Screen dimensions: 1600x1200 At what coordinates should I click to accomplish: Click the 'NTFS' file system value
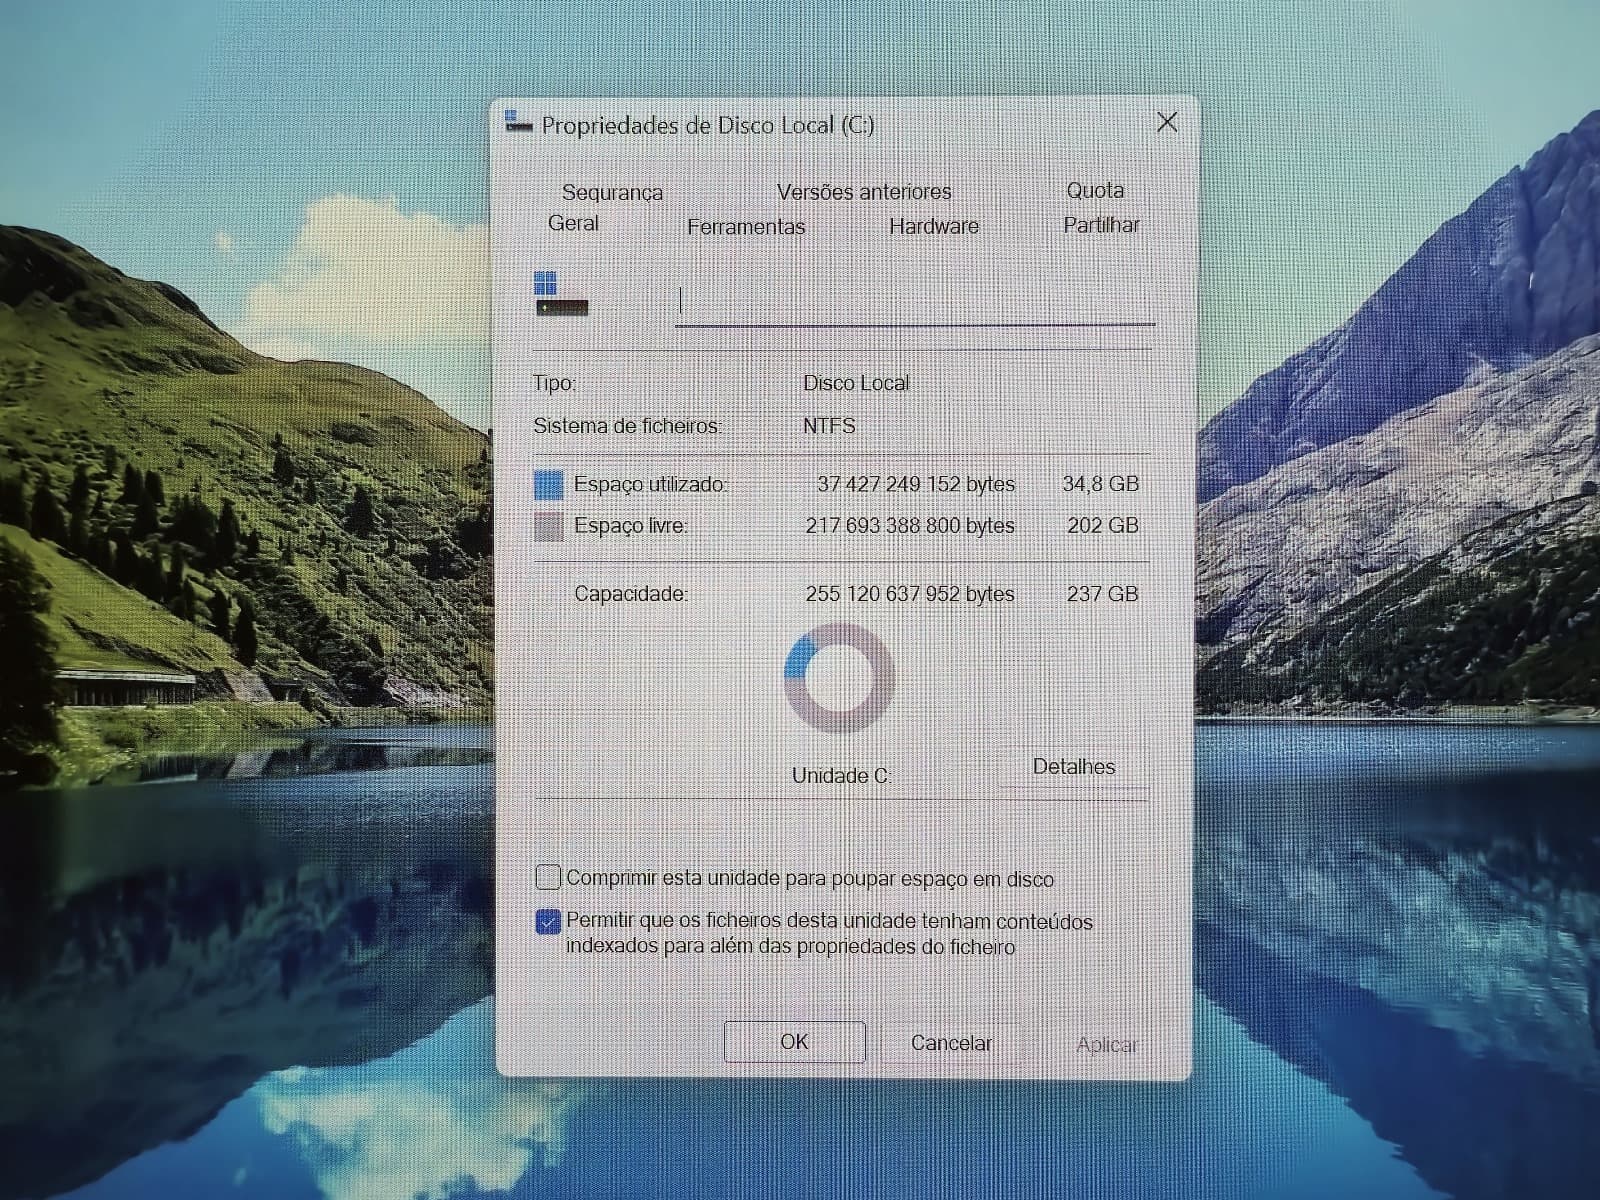pyautogui.click(x=829, y=426)
